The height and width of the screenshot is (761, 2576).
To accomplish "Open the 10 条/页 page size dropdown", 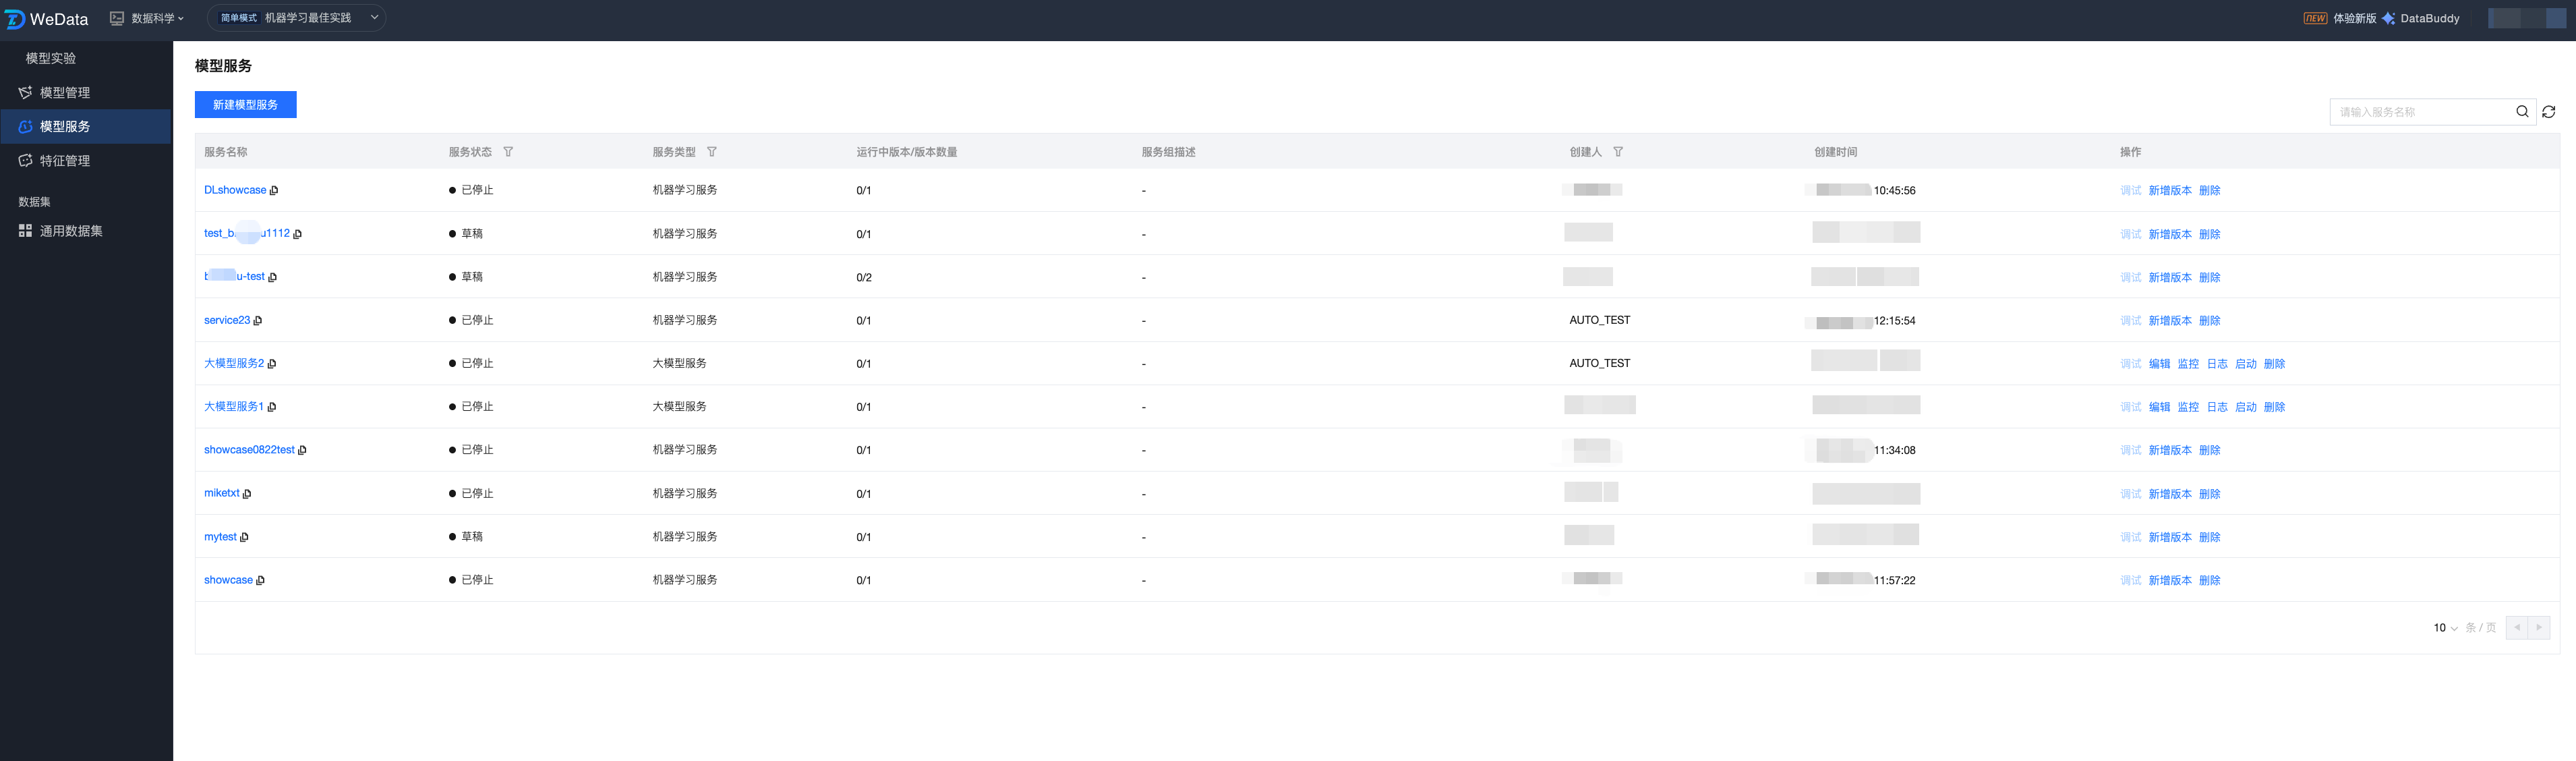I will [2445, 628].
